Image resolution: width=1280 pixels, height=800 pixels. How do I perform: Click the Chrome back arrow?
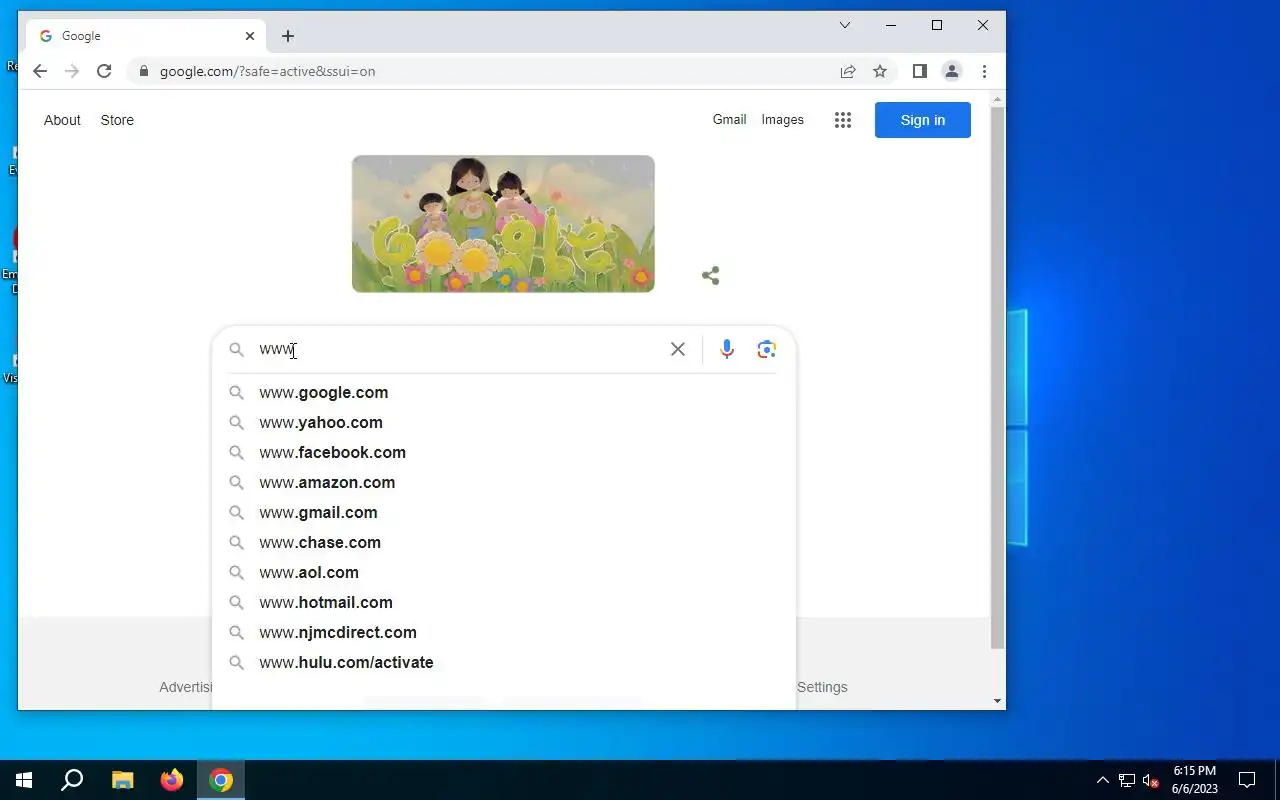pyautogui.click(x=40, y=71)
